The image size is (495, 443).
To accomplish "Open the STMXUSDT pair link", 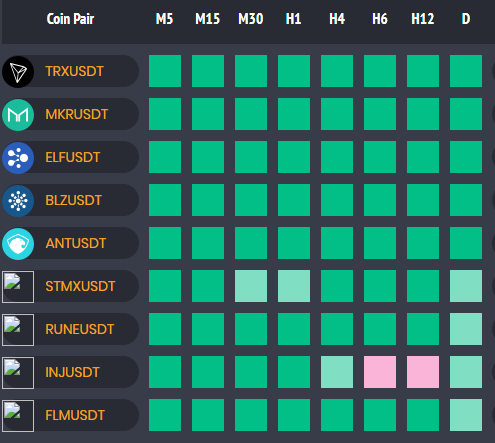I will click(80, 286).
